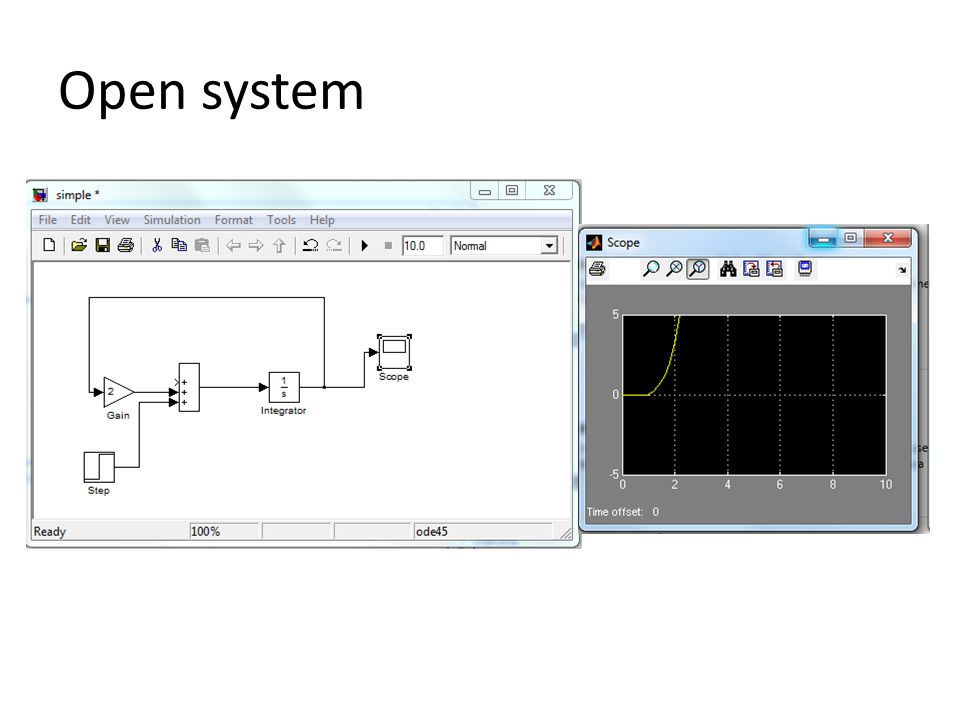Close the Scope window

tap(888, 238)
